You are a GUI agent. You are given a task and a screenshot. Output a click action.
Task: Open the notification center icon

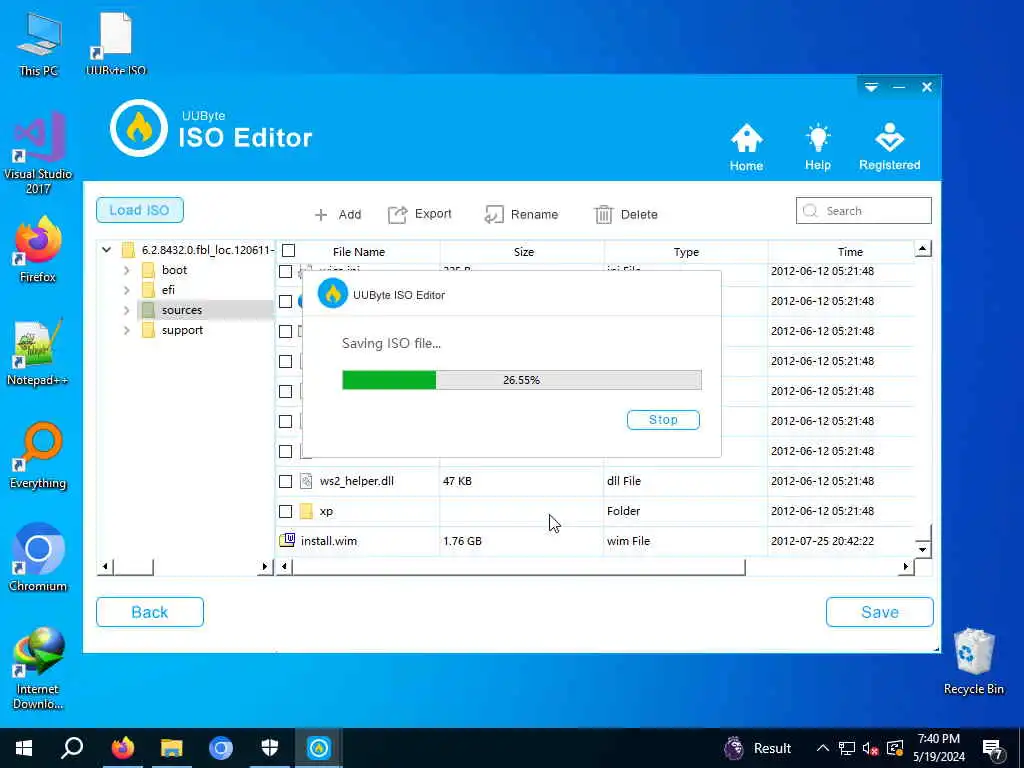coord(993,748)
